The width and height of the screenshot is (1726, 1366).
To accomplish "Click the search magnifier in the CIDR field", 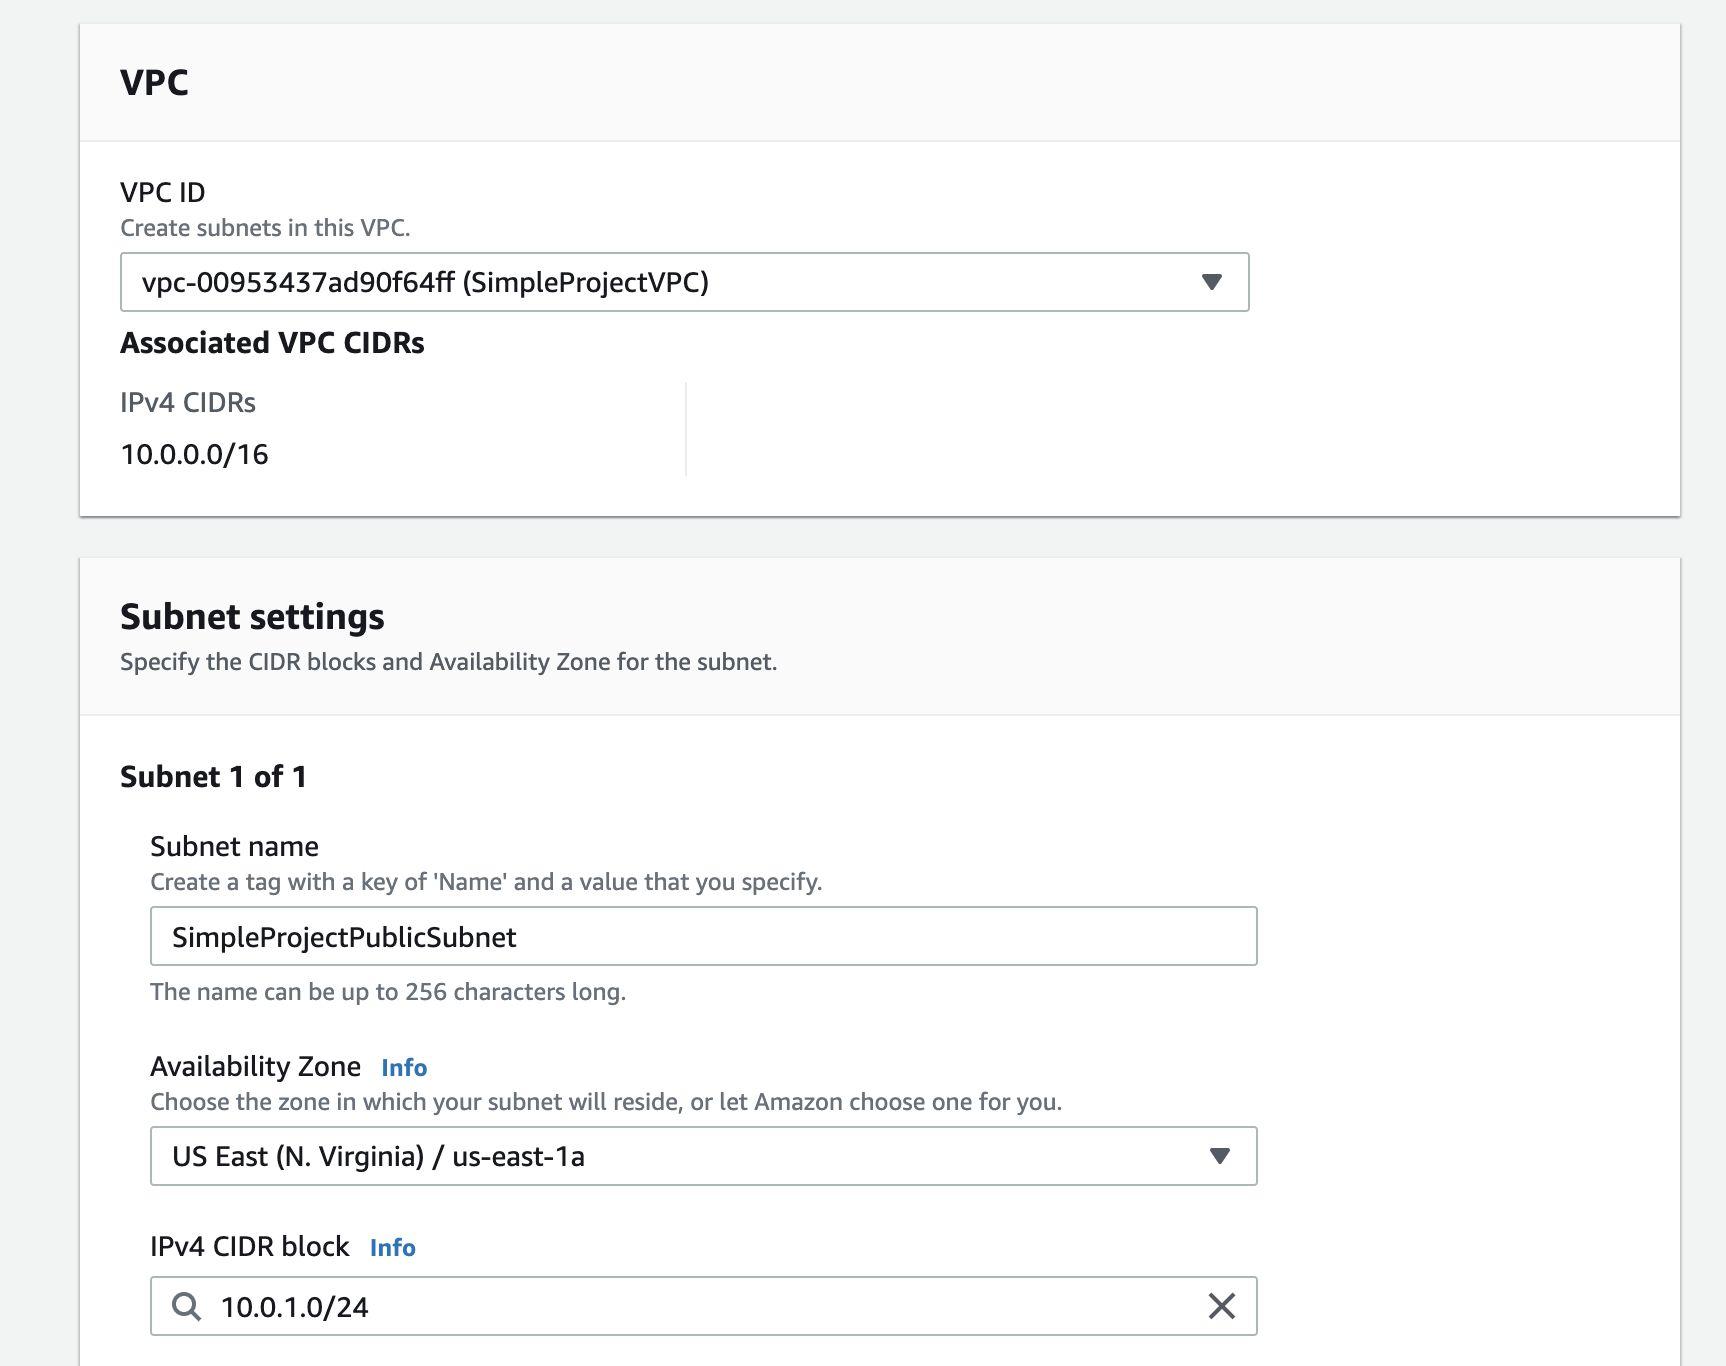I will coord(187,1306).
